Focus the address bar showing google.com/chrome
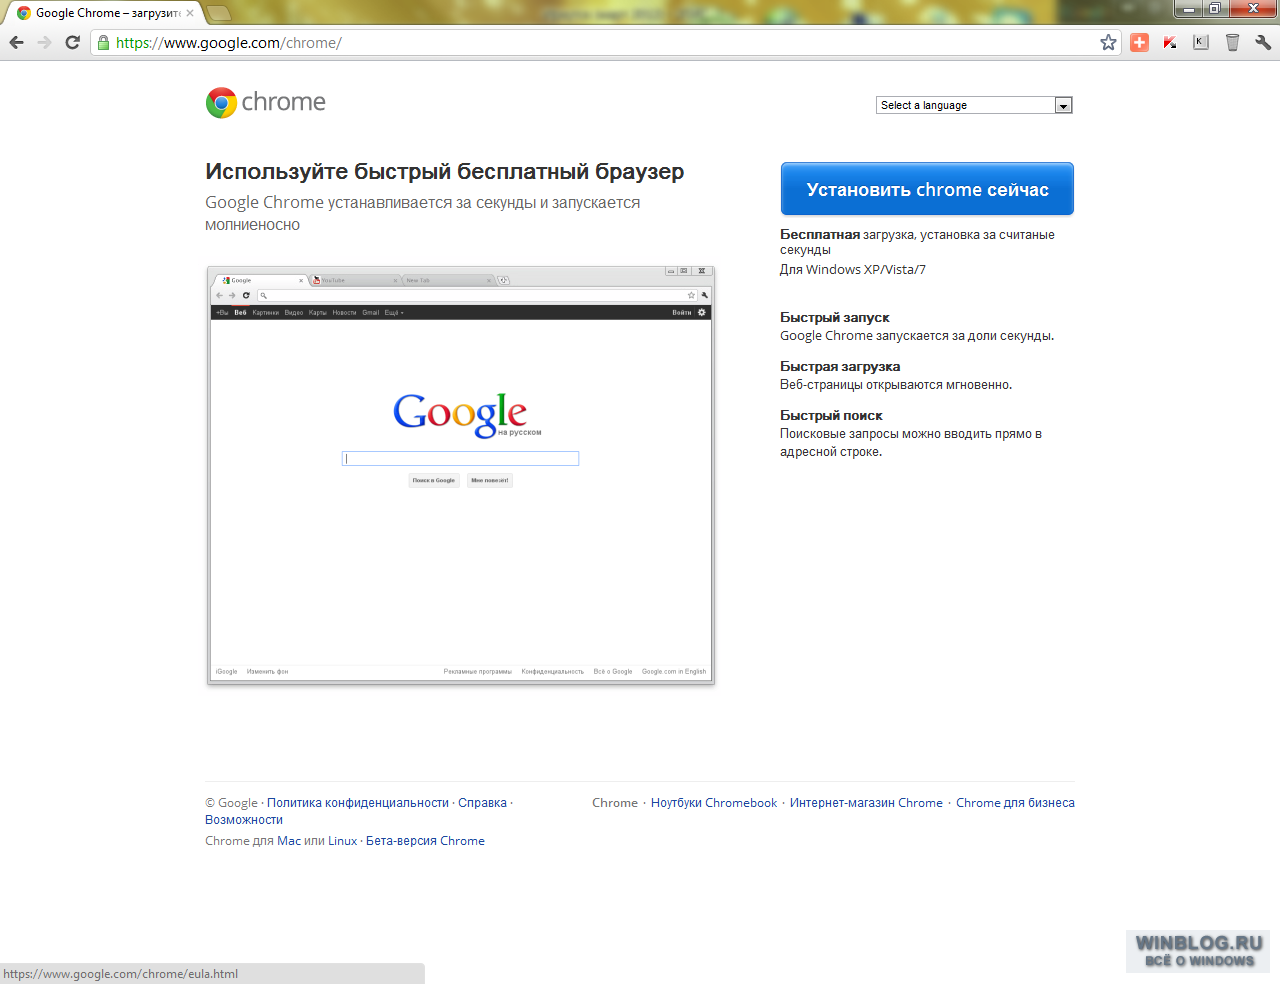 pyautogui.click(x=605, y=42)
